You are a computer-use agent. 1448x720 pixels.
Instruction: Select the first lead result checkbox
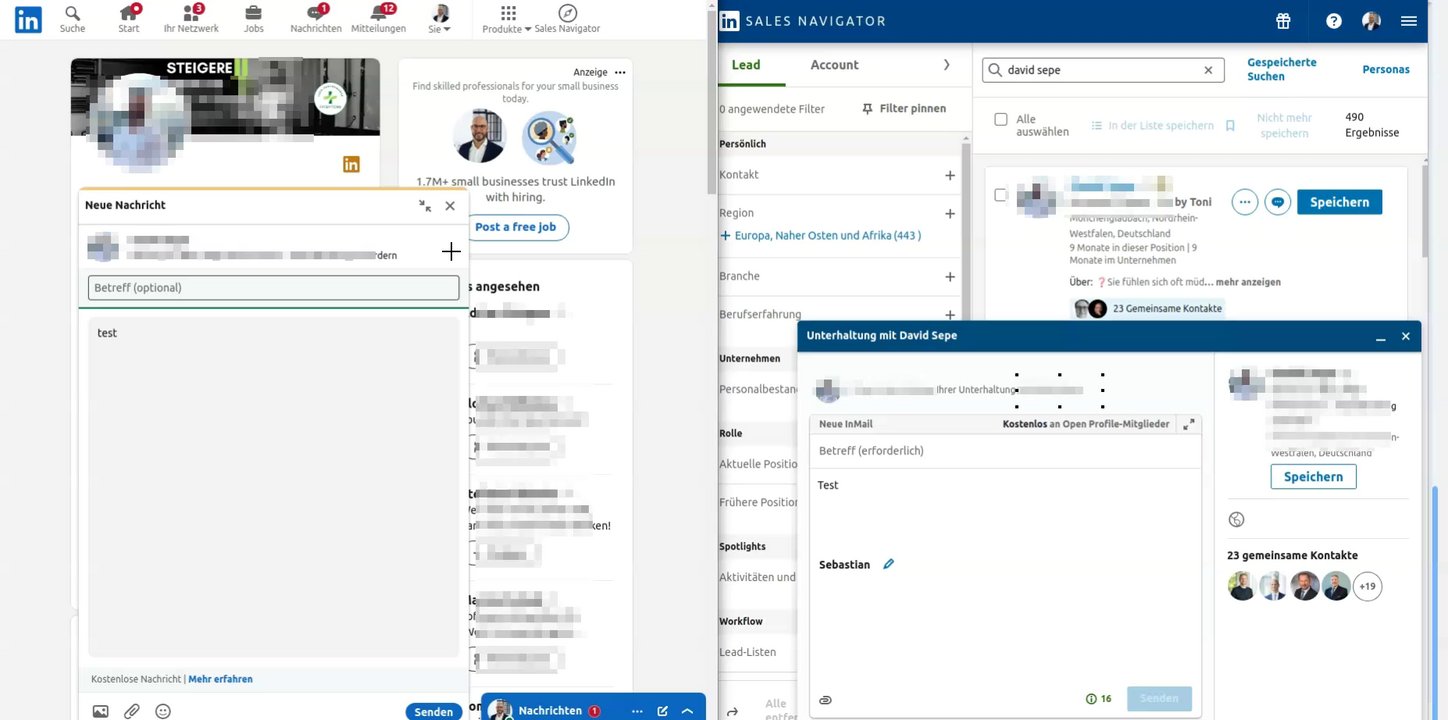pyautogui.click(x=1001, y=195)
